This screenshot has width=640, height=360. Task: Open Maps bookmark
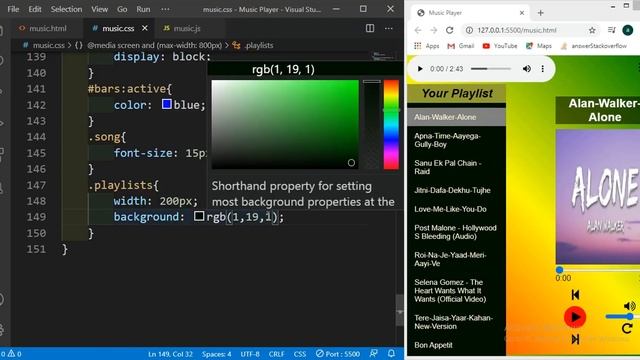pos(539,46)
